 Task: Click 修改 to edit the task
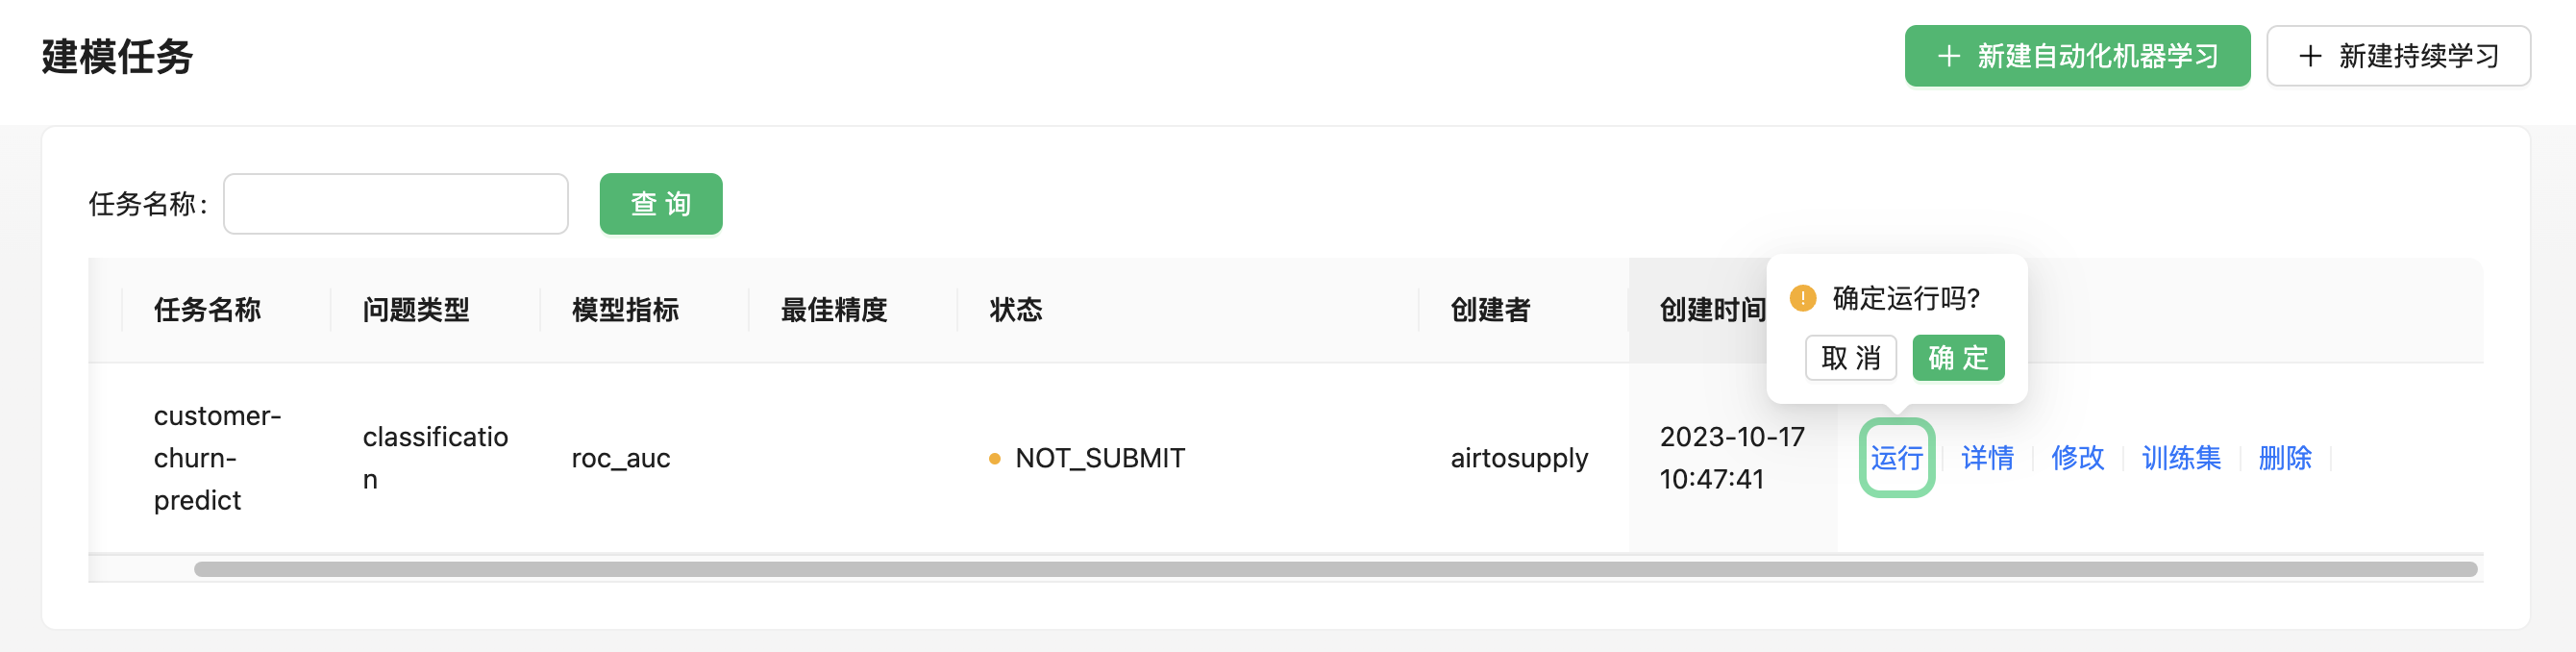click(2077, 458)
